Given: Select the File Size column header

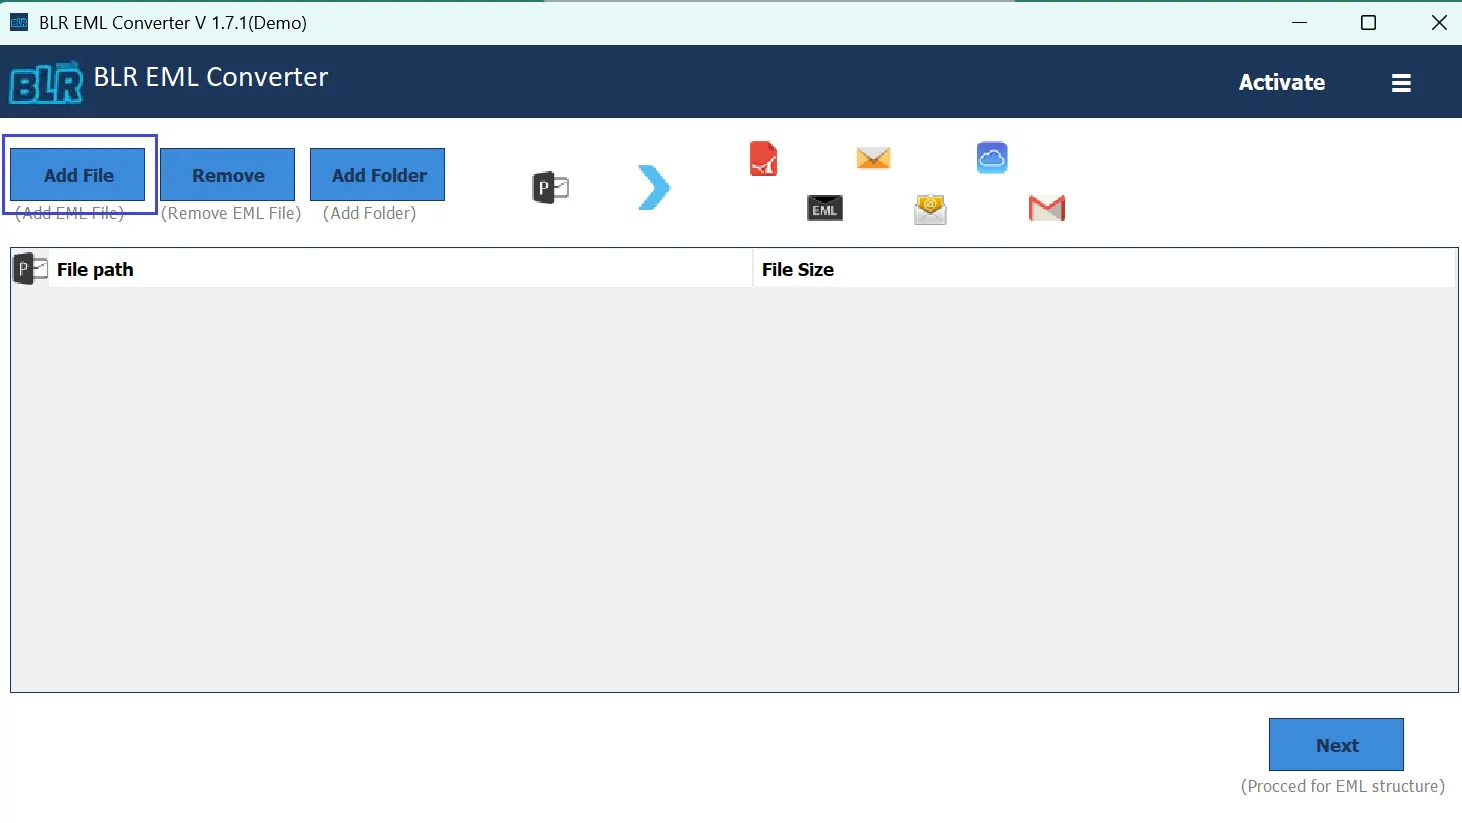Looking at the screenshot, I should pyautogui.click(x=798, y=269).
